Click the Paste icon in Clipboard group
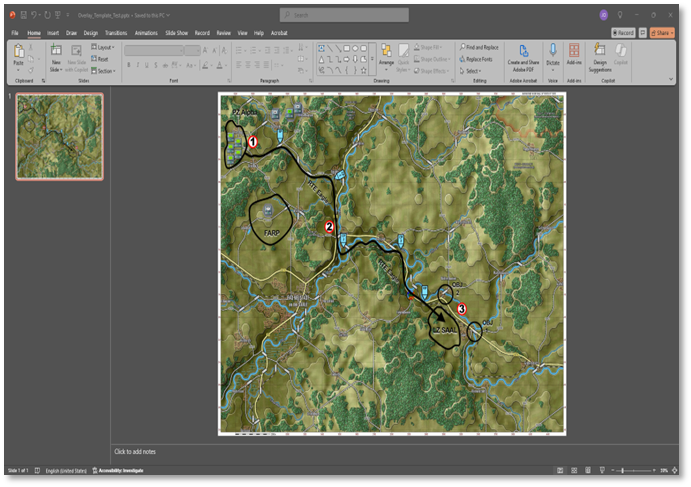The image size is (691, 487). coord(18,52)
